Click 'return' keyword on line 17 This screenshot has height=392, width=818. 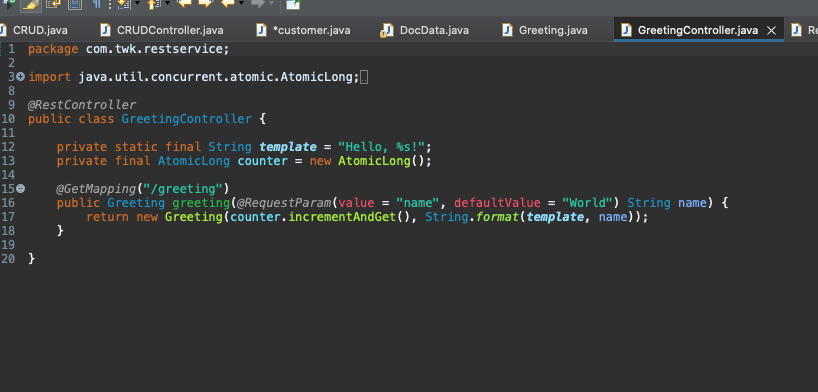107,217
